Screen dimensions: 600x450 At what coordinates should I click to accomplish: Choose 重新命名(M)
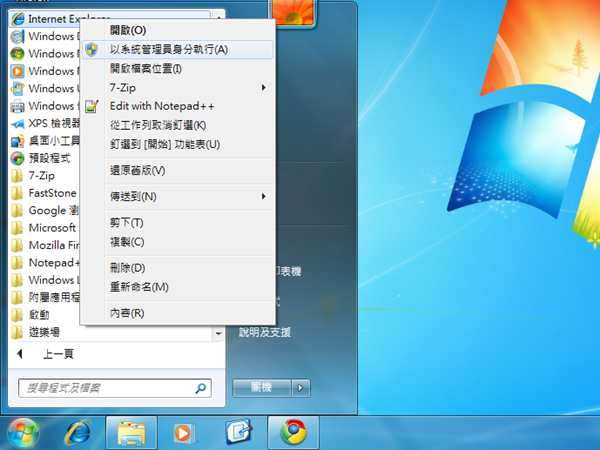click(178, 287)
